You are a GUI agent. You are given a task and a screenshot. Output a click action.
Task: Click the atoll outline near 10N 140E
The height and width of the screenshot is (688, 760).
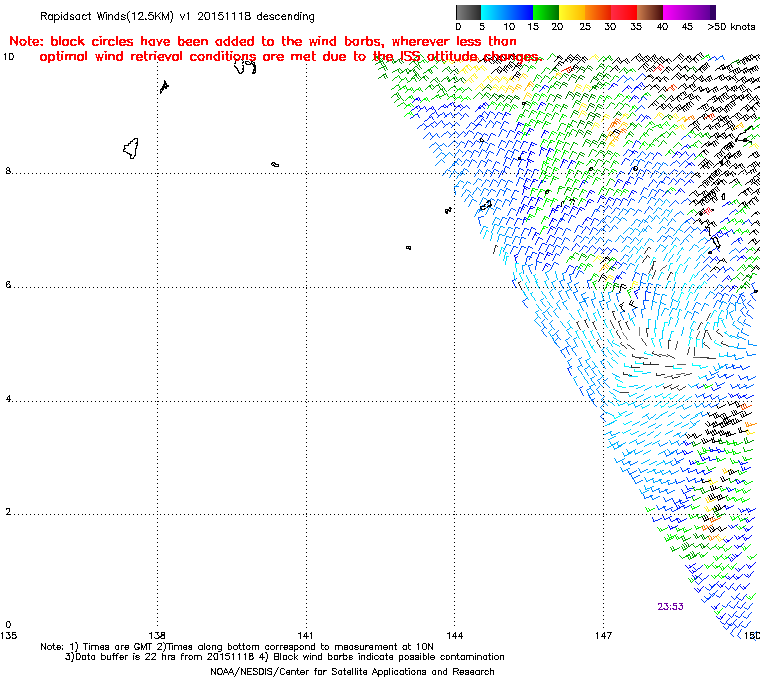245,67
